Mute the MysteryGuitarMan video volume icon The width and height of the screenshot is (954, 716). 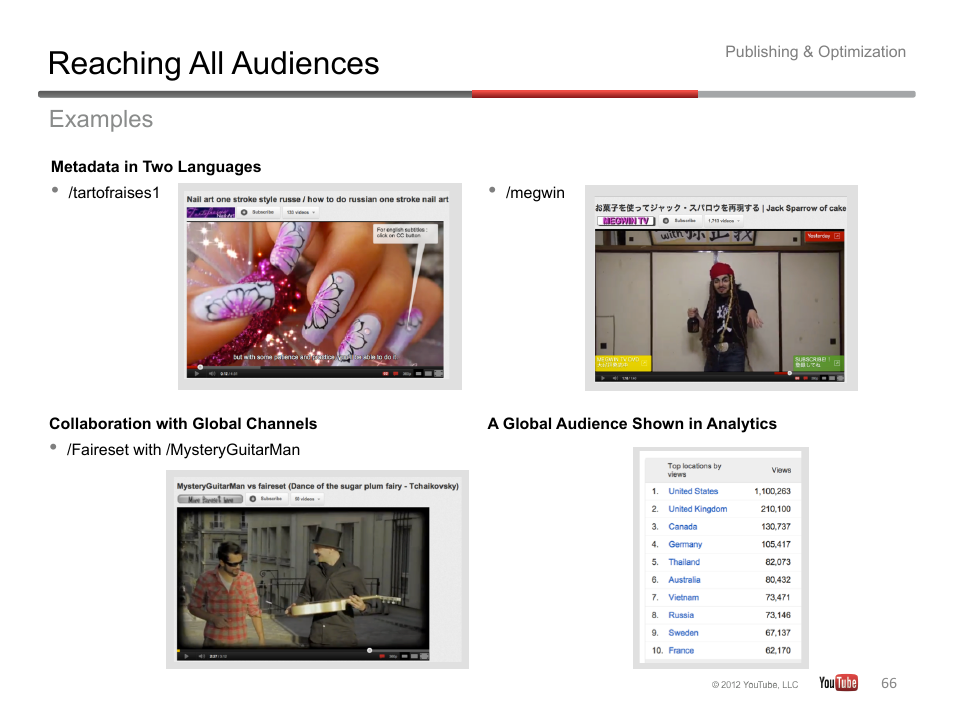pos(202,656)
